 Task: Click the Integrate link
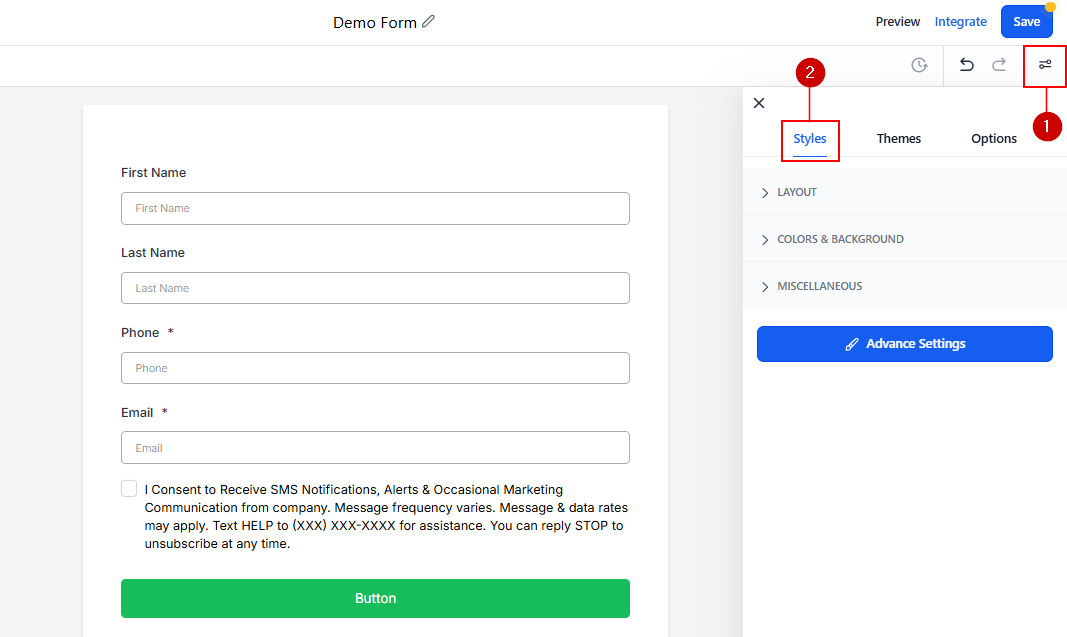(960, 22)
